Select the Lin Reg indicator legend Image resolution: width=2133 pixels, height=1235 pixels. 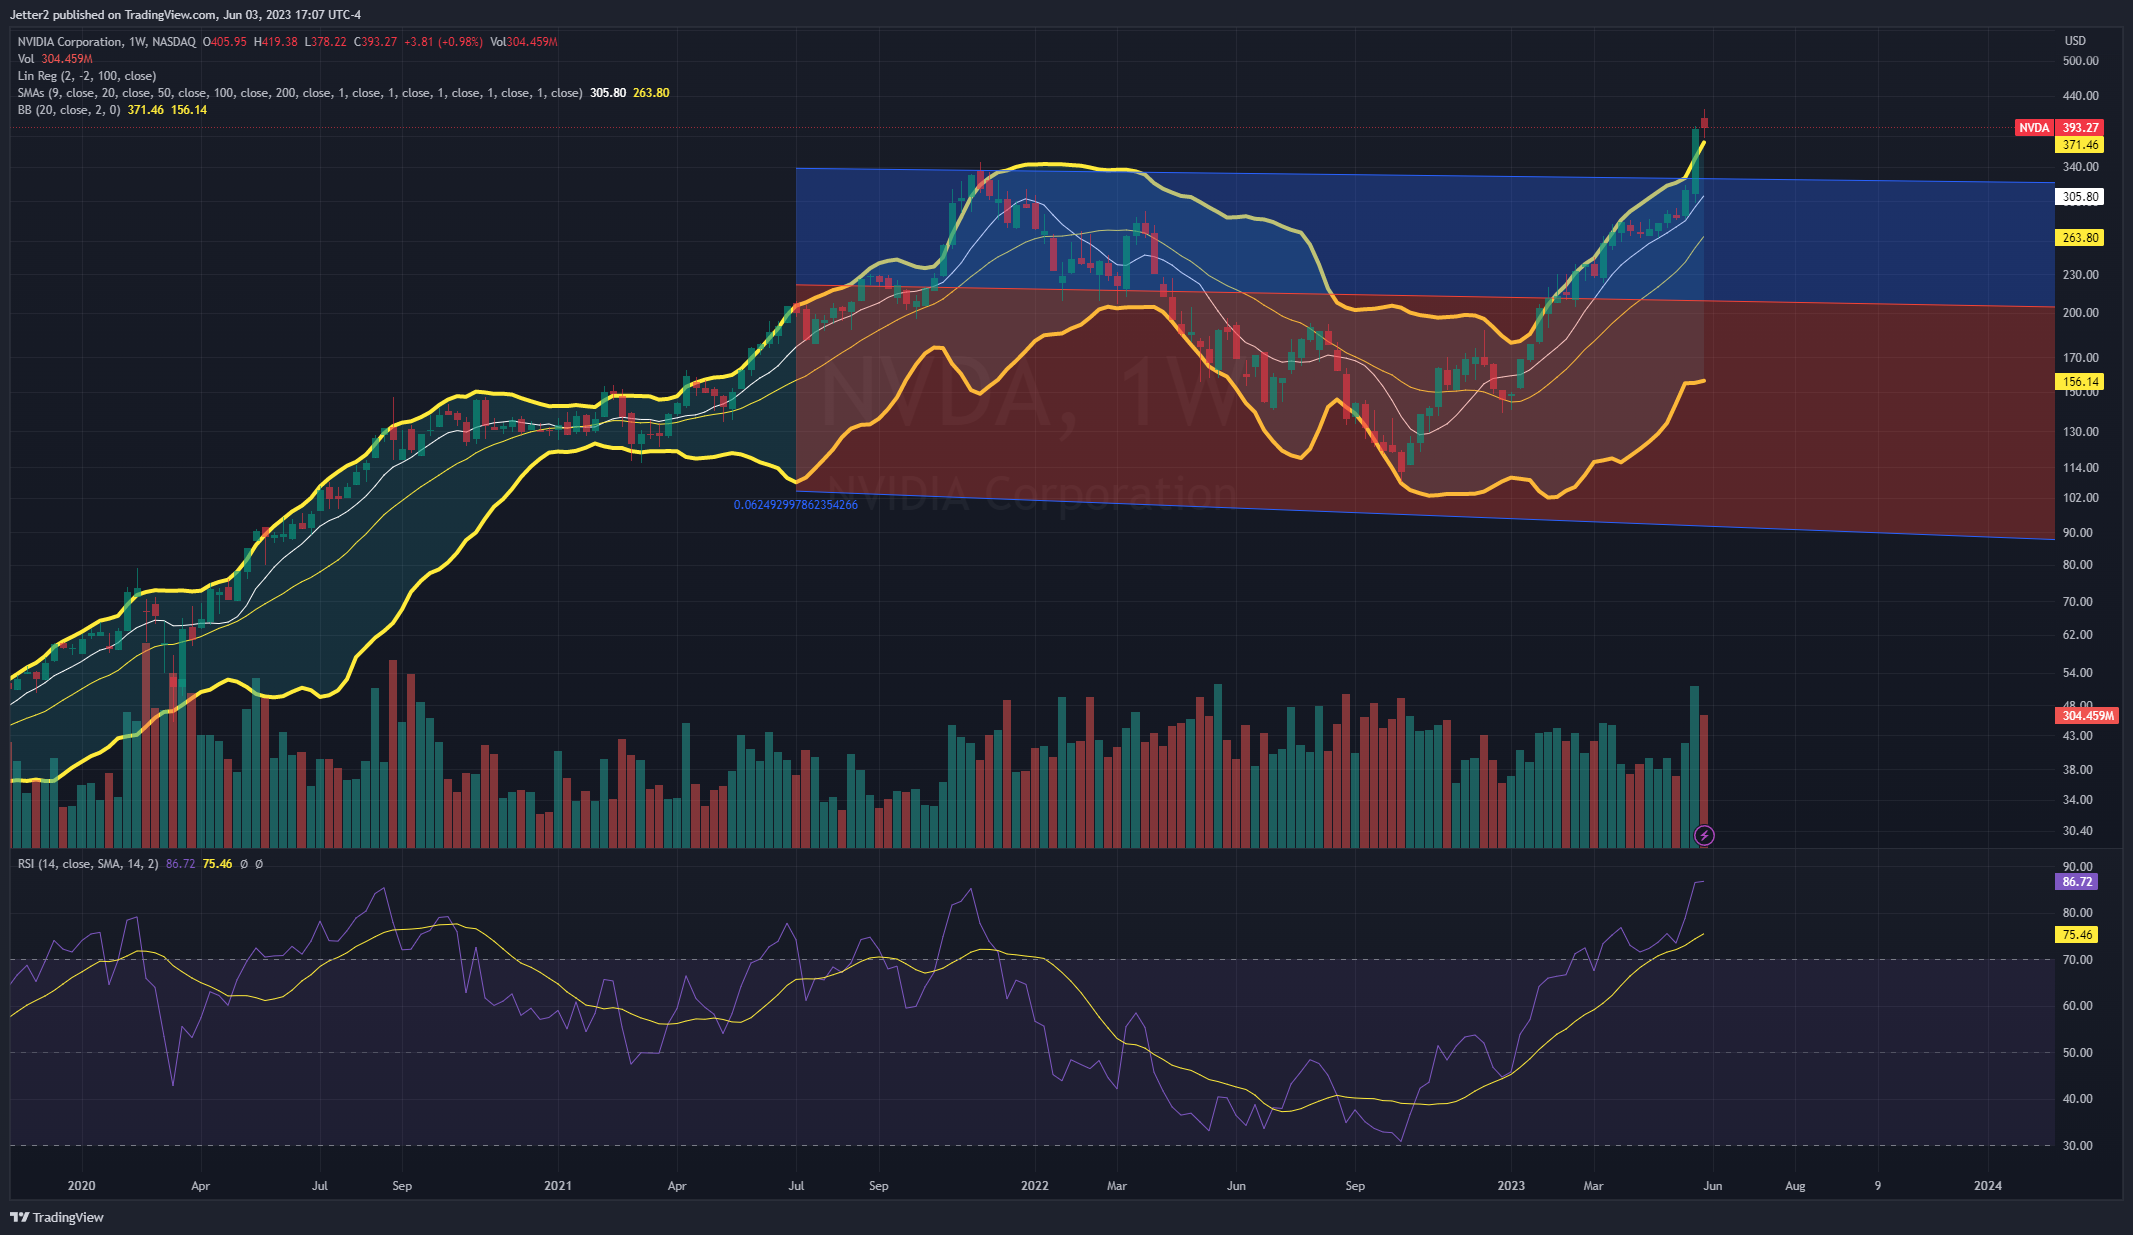(86, 76)
